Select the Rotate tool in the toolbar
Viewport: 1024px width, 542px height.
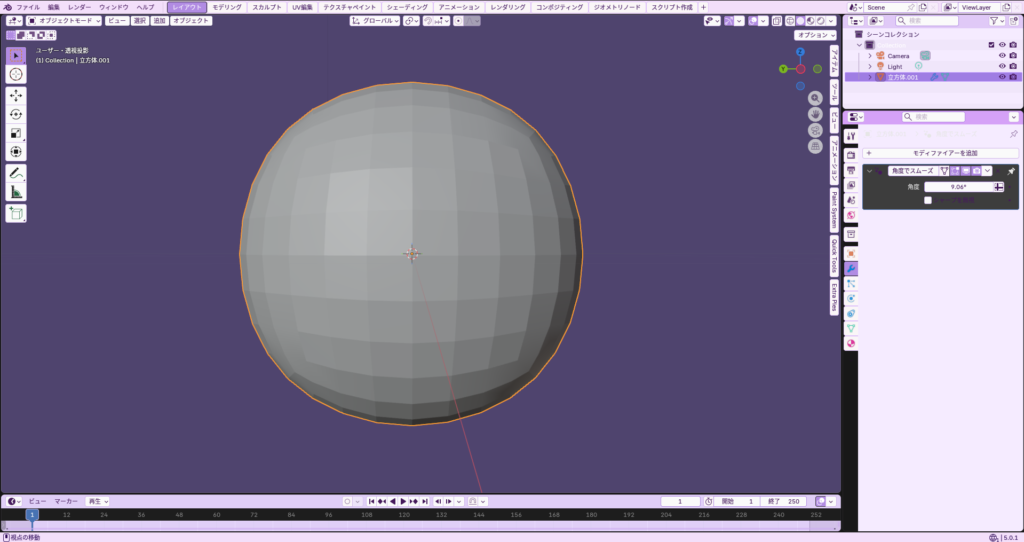click(x=16, y=114)
